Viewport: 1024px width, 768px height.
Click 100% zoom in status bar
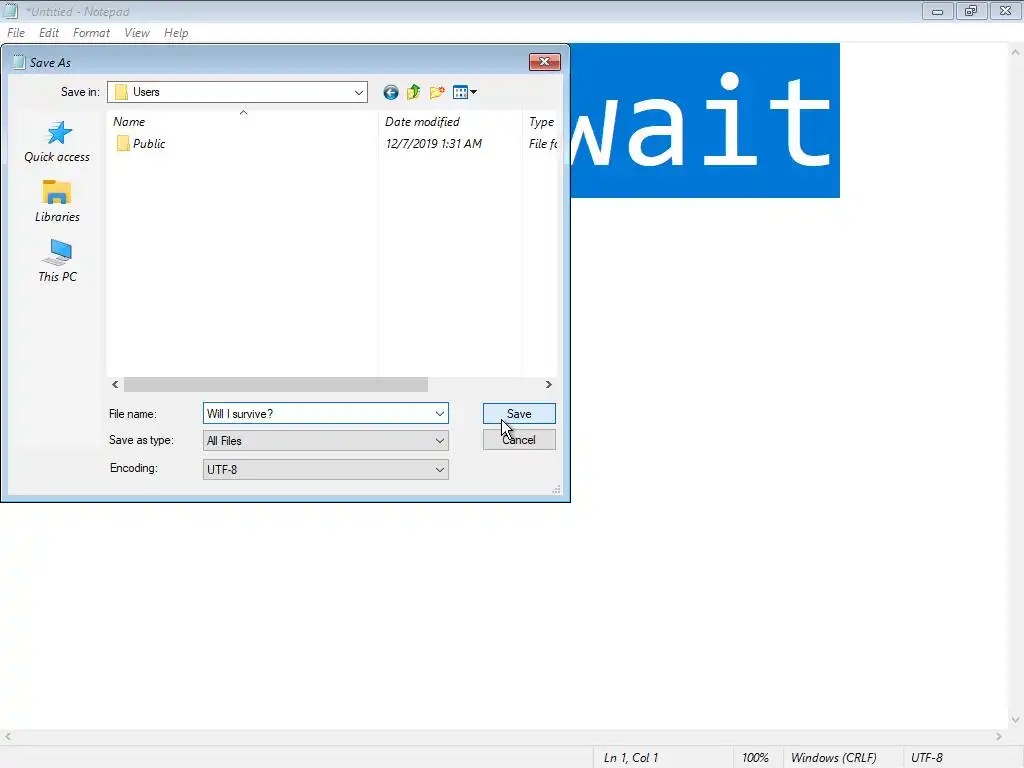pyautogui.click(x=755, y=758)
